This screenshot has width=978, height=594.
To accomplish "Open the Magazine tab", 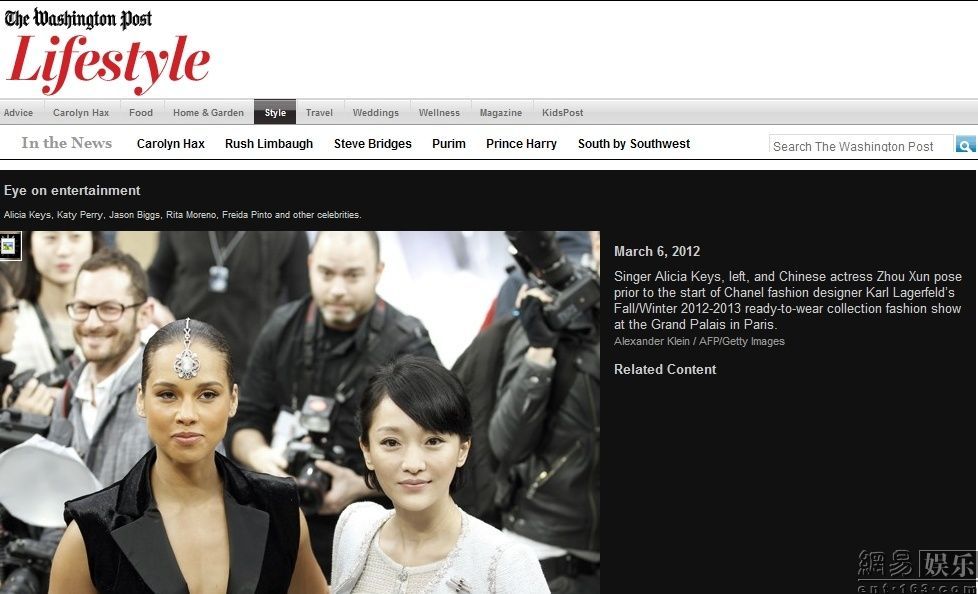I will [500, 113].
